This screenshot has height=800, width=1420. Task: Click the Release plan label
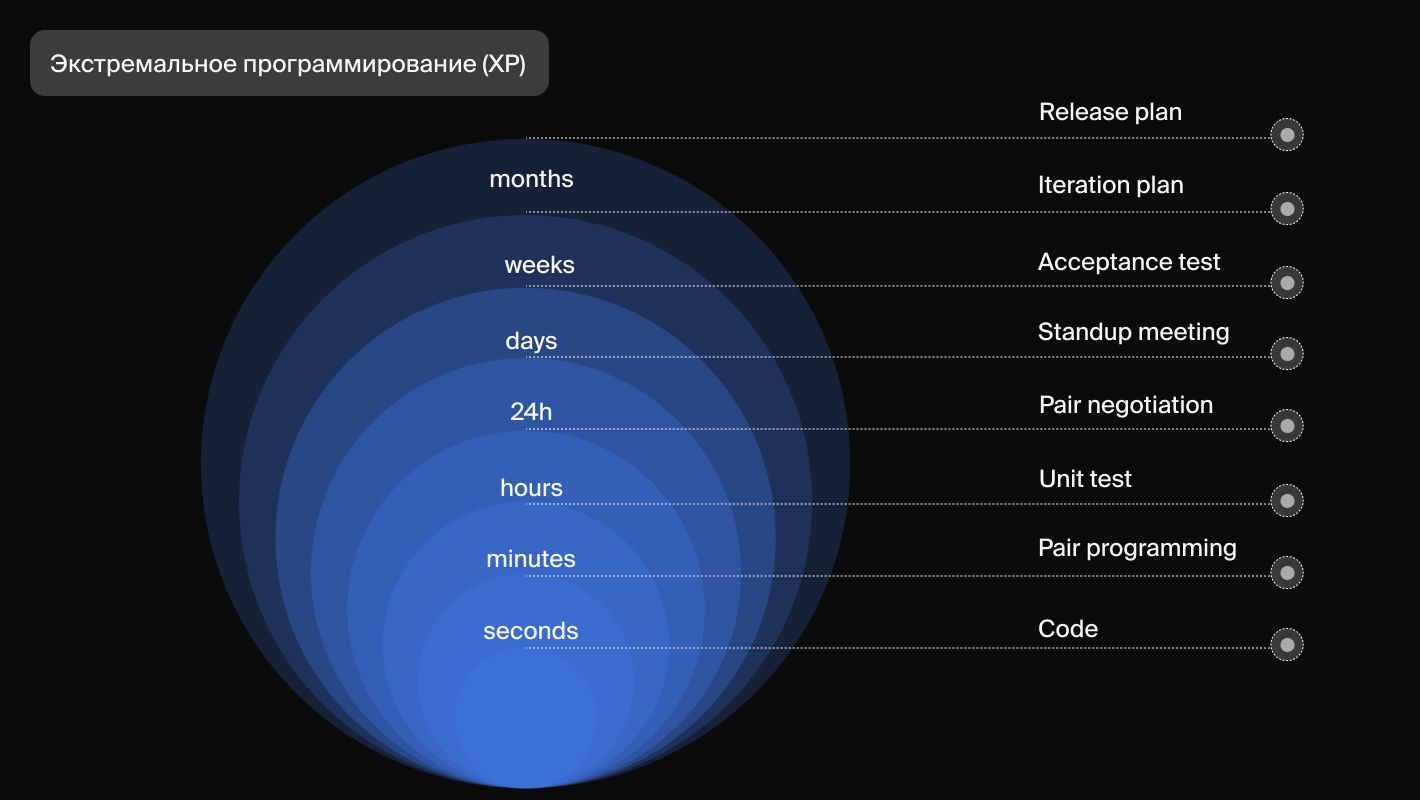click(1110, 112)
